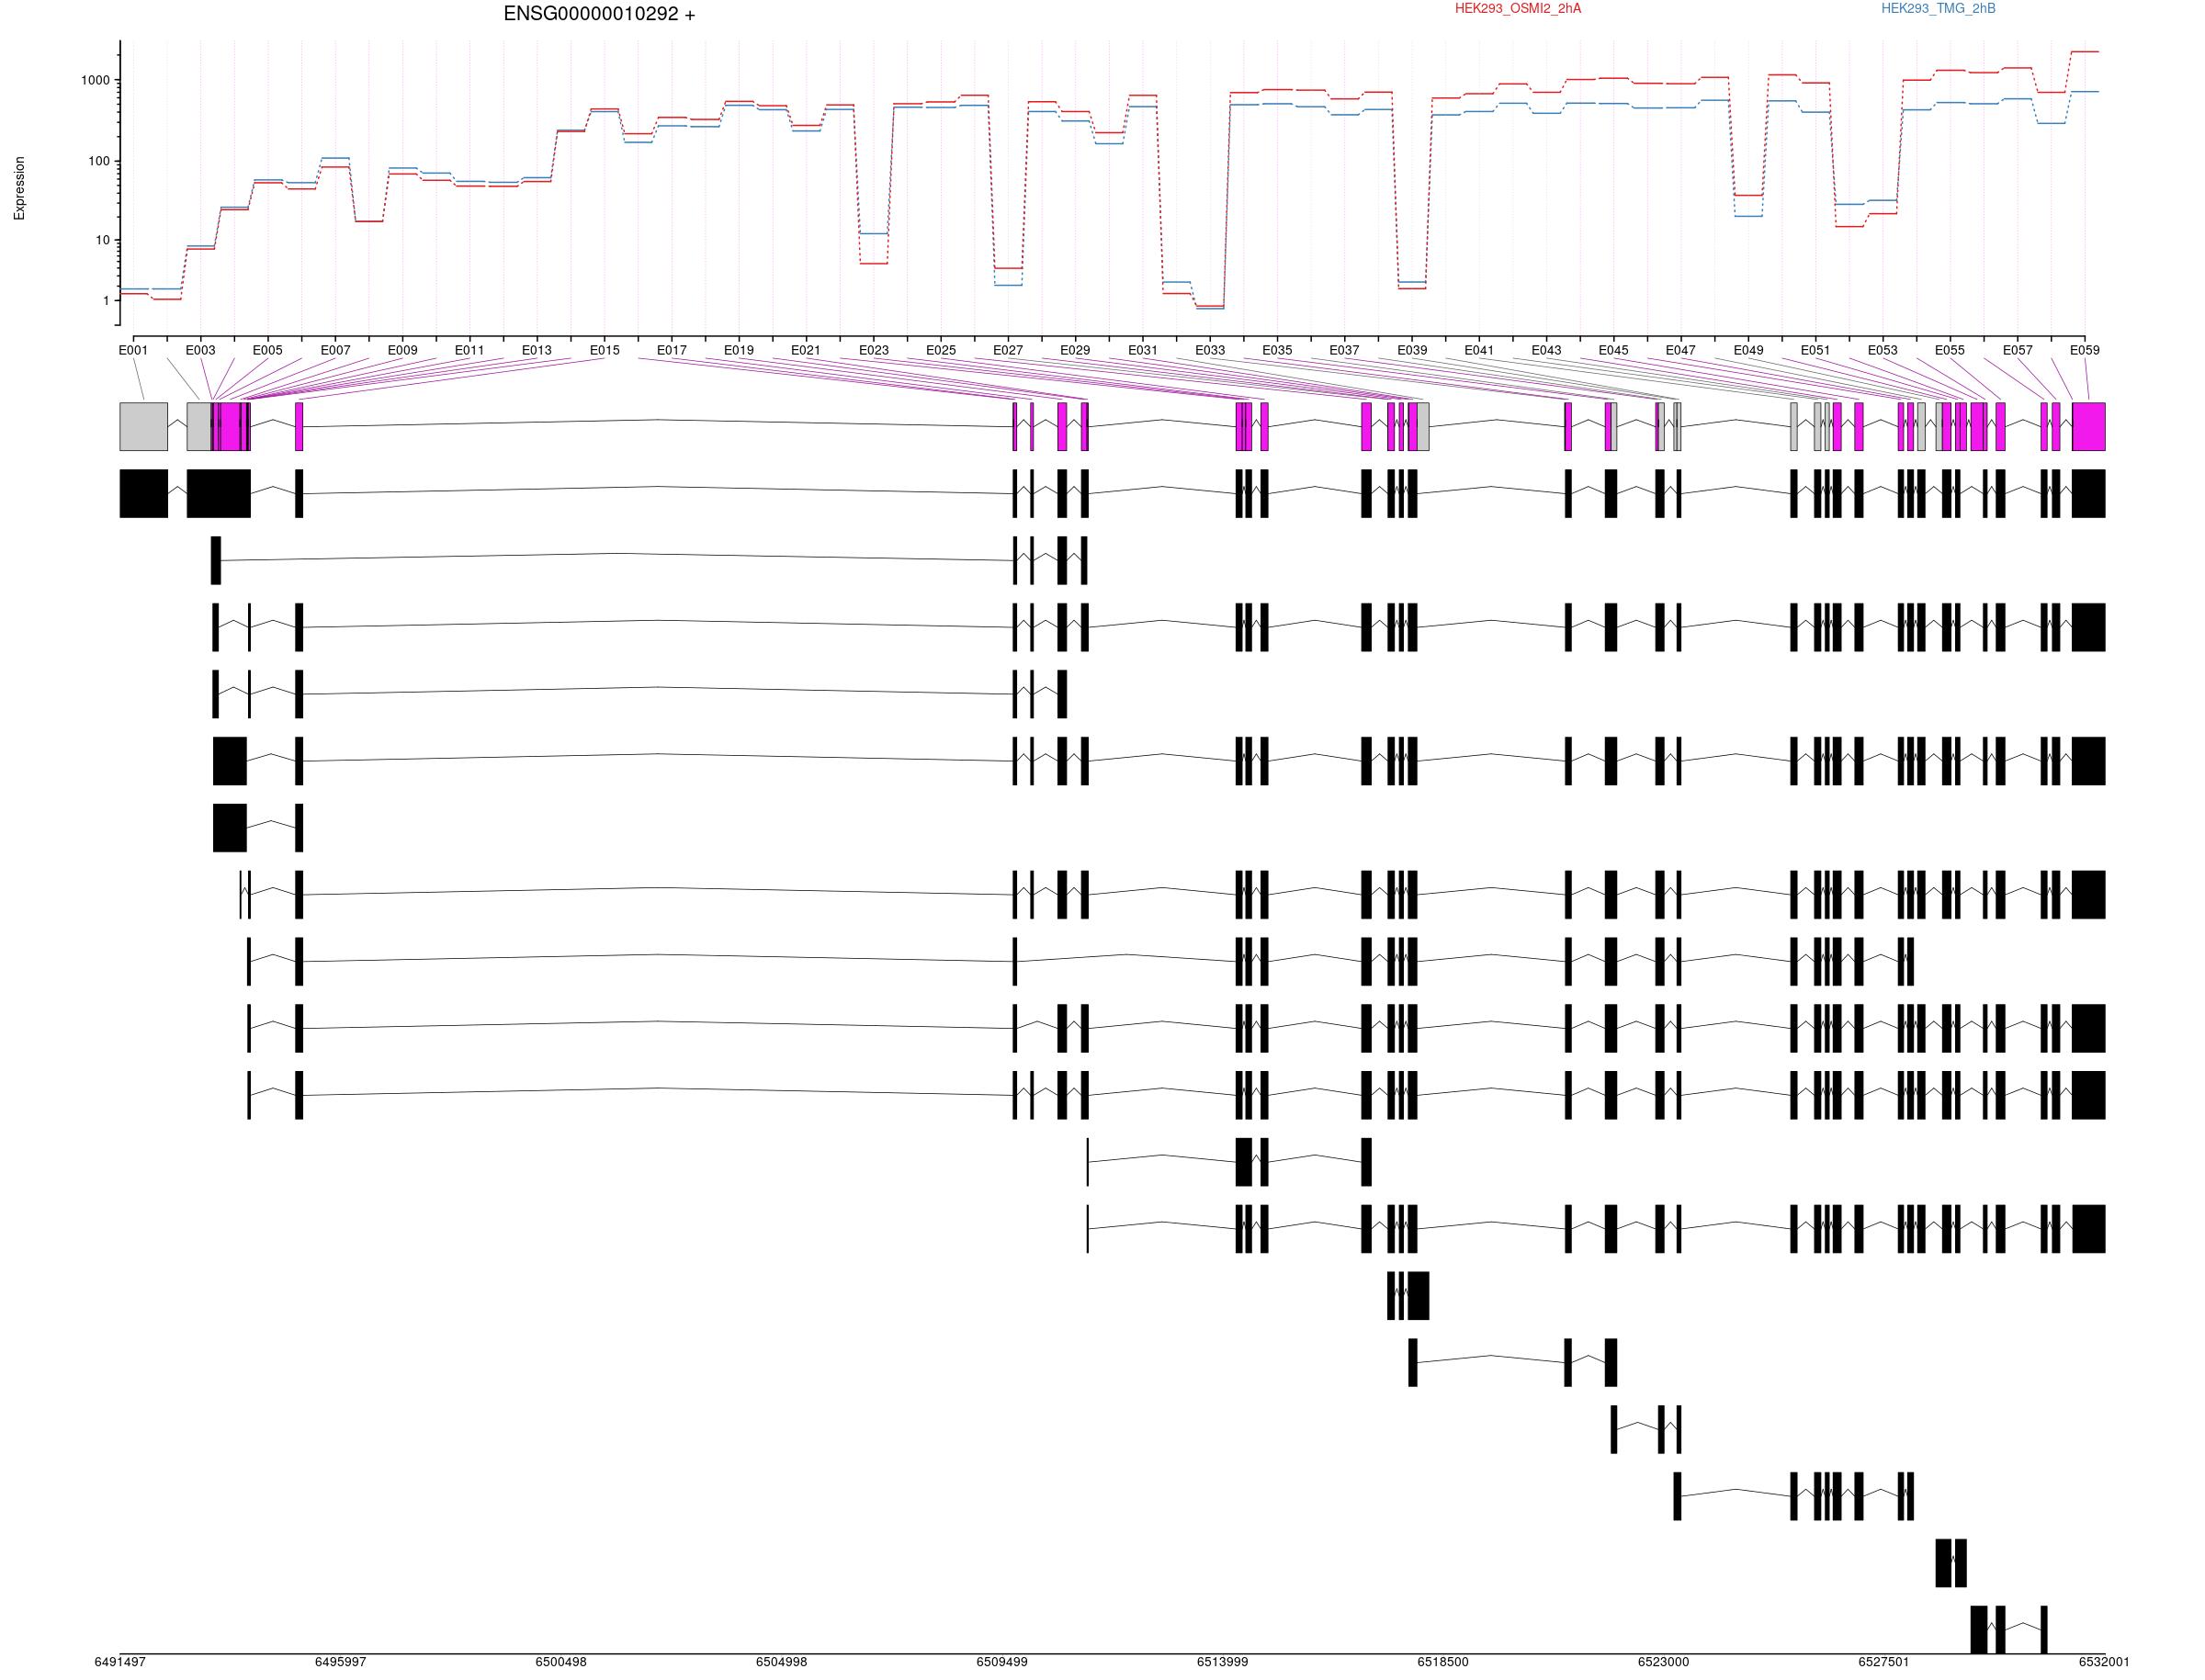Click exon label E035
This screenshot has height=1680, width=2205.
click(1276, 350)
